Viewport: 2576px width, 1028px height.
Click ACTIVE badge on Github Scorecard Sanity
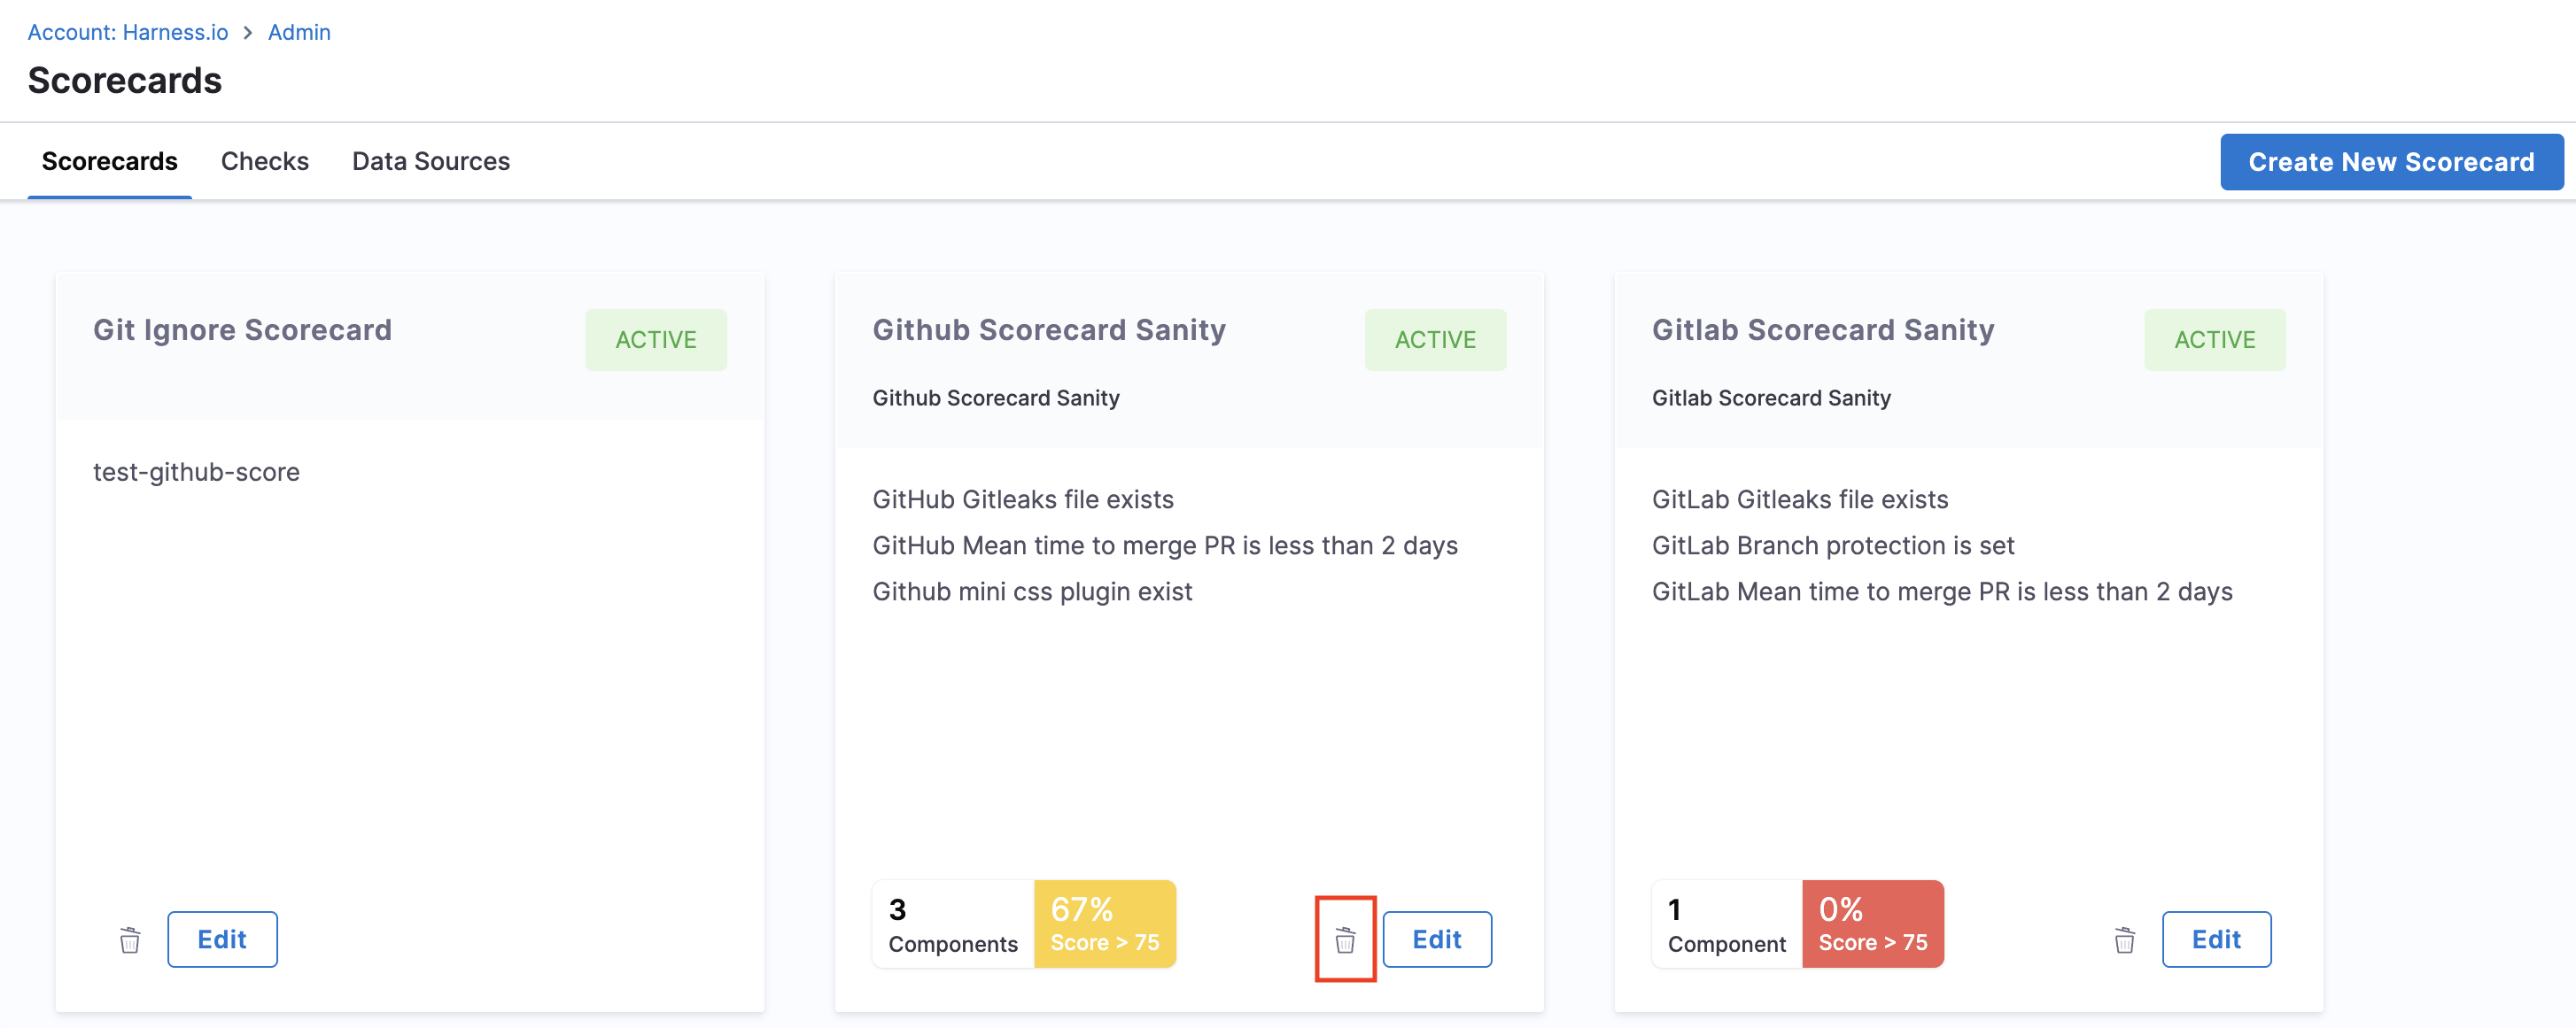1435,340
